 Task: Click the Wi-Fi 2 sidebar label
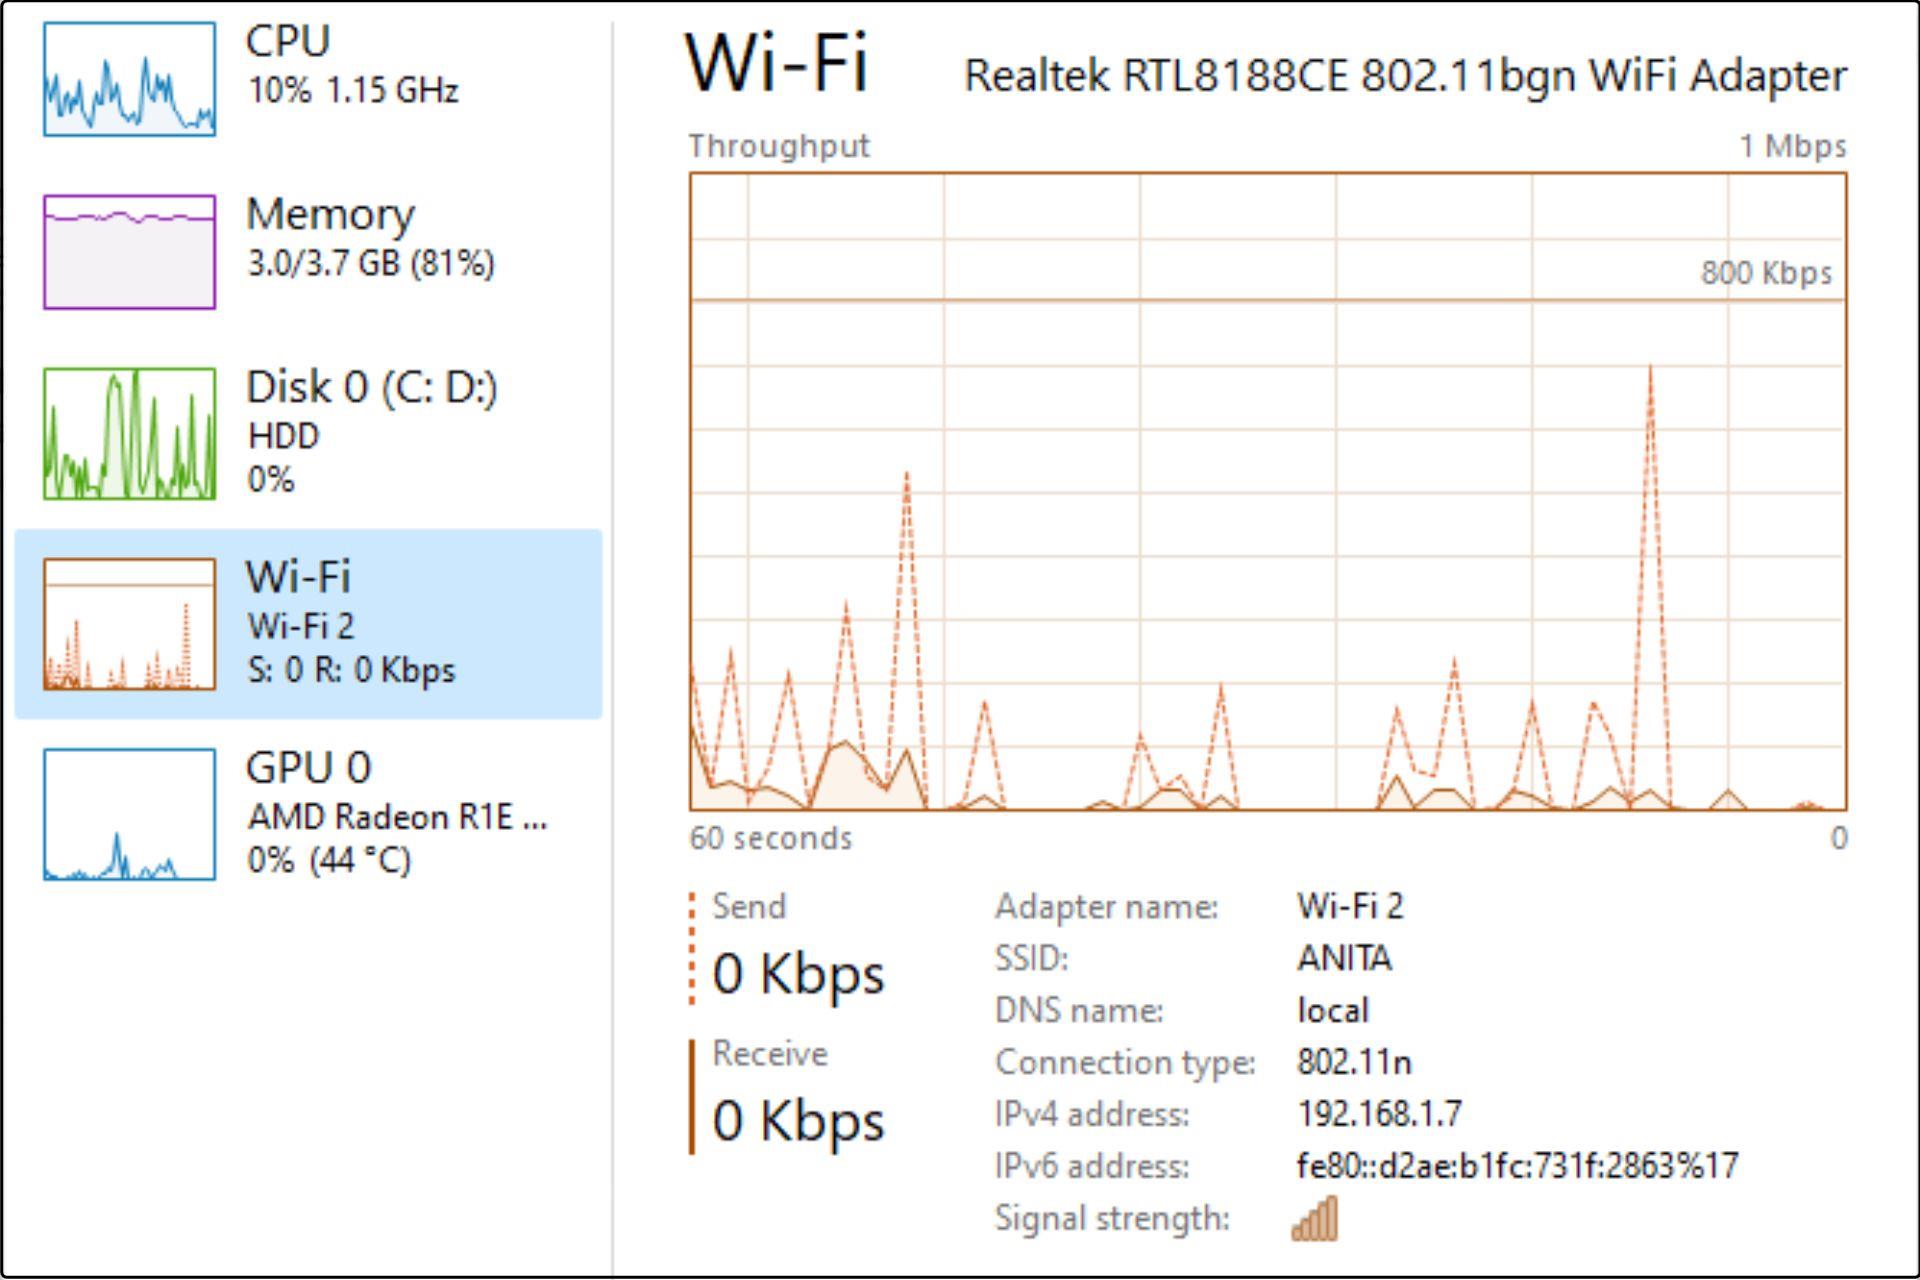(x=300, y=626)
